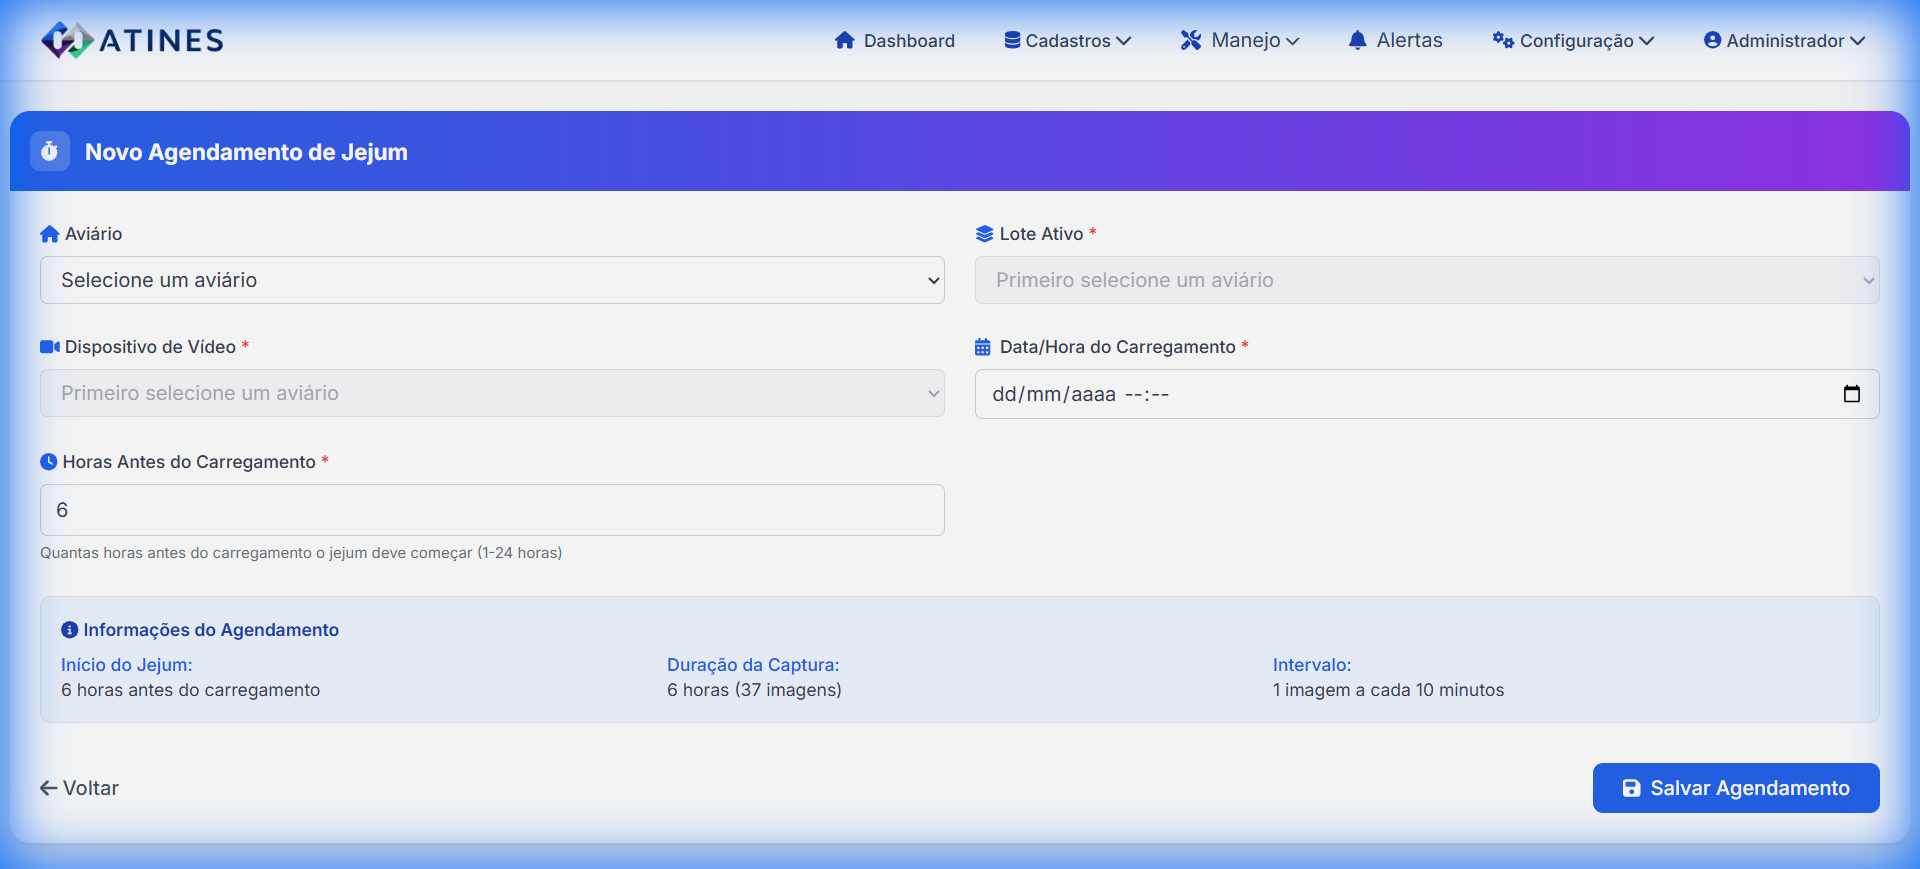Click the video camera icon beside Dispositivo
The width and height of the screenshot is (1920, 869).
coord(50,347)
